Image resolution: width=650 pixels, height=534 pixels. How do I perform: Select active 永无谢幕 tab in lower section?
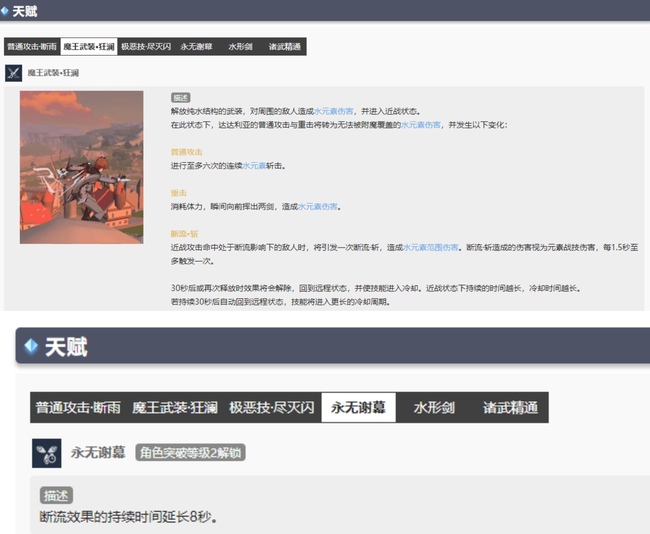[x=359, y=408]
